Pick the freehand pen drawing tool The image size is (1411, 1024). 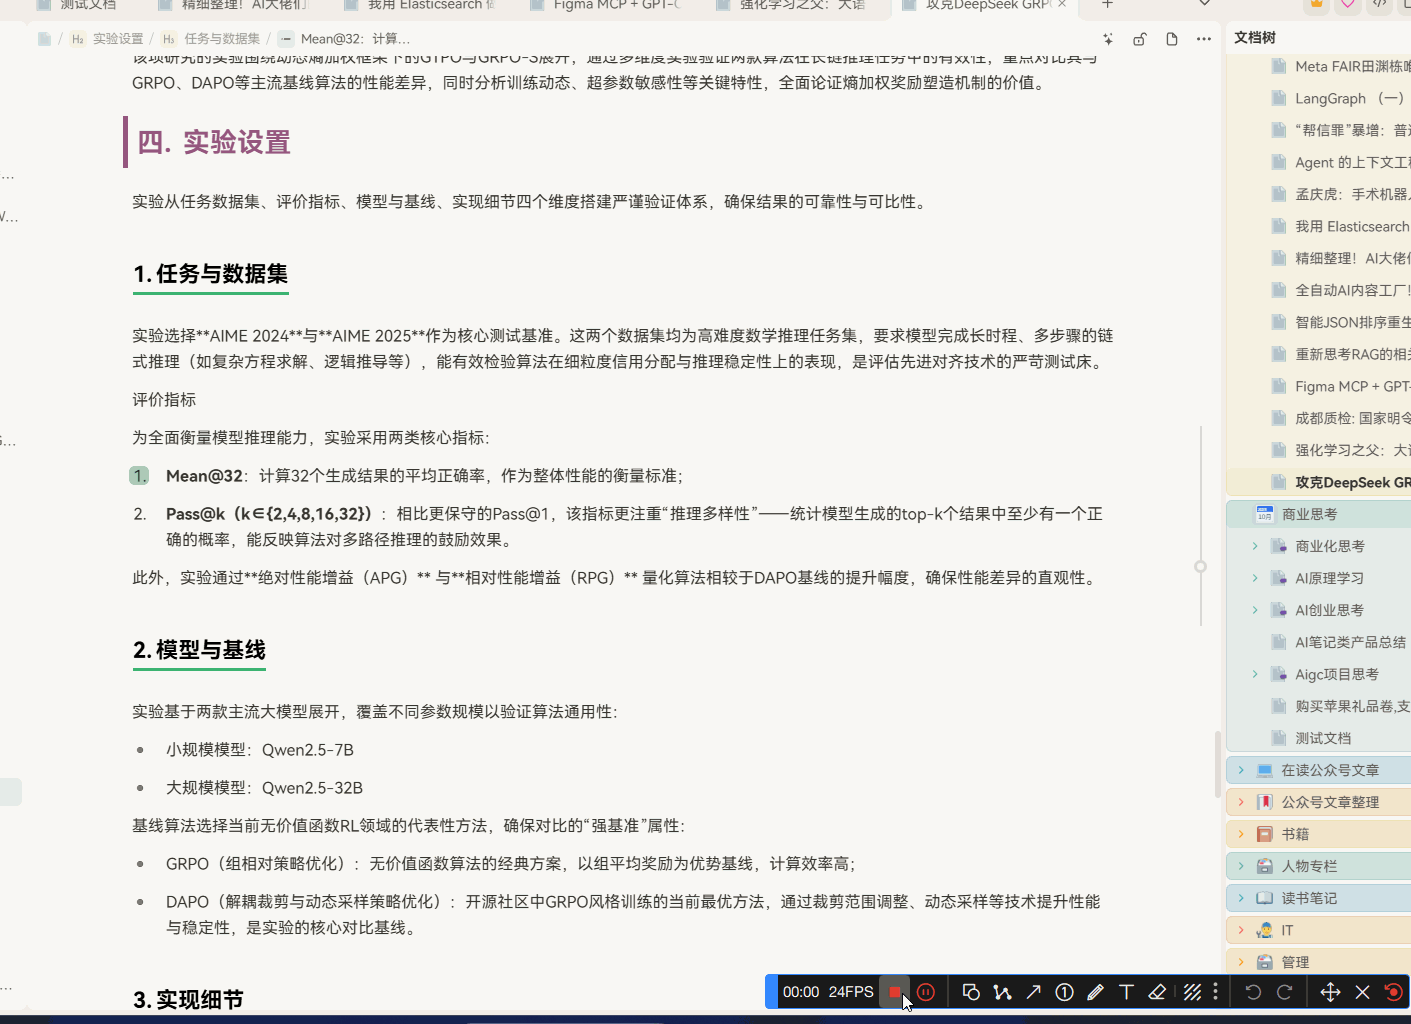(1095, 991)
